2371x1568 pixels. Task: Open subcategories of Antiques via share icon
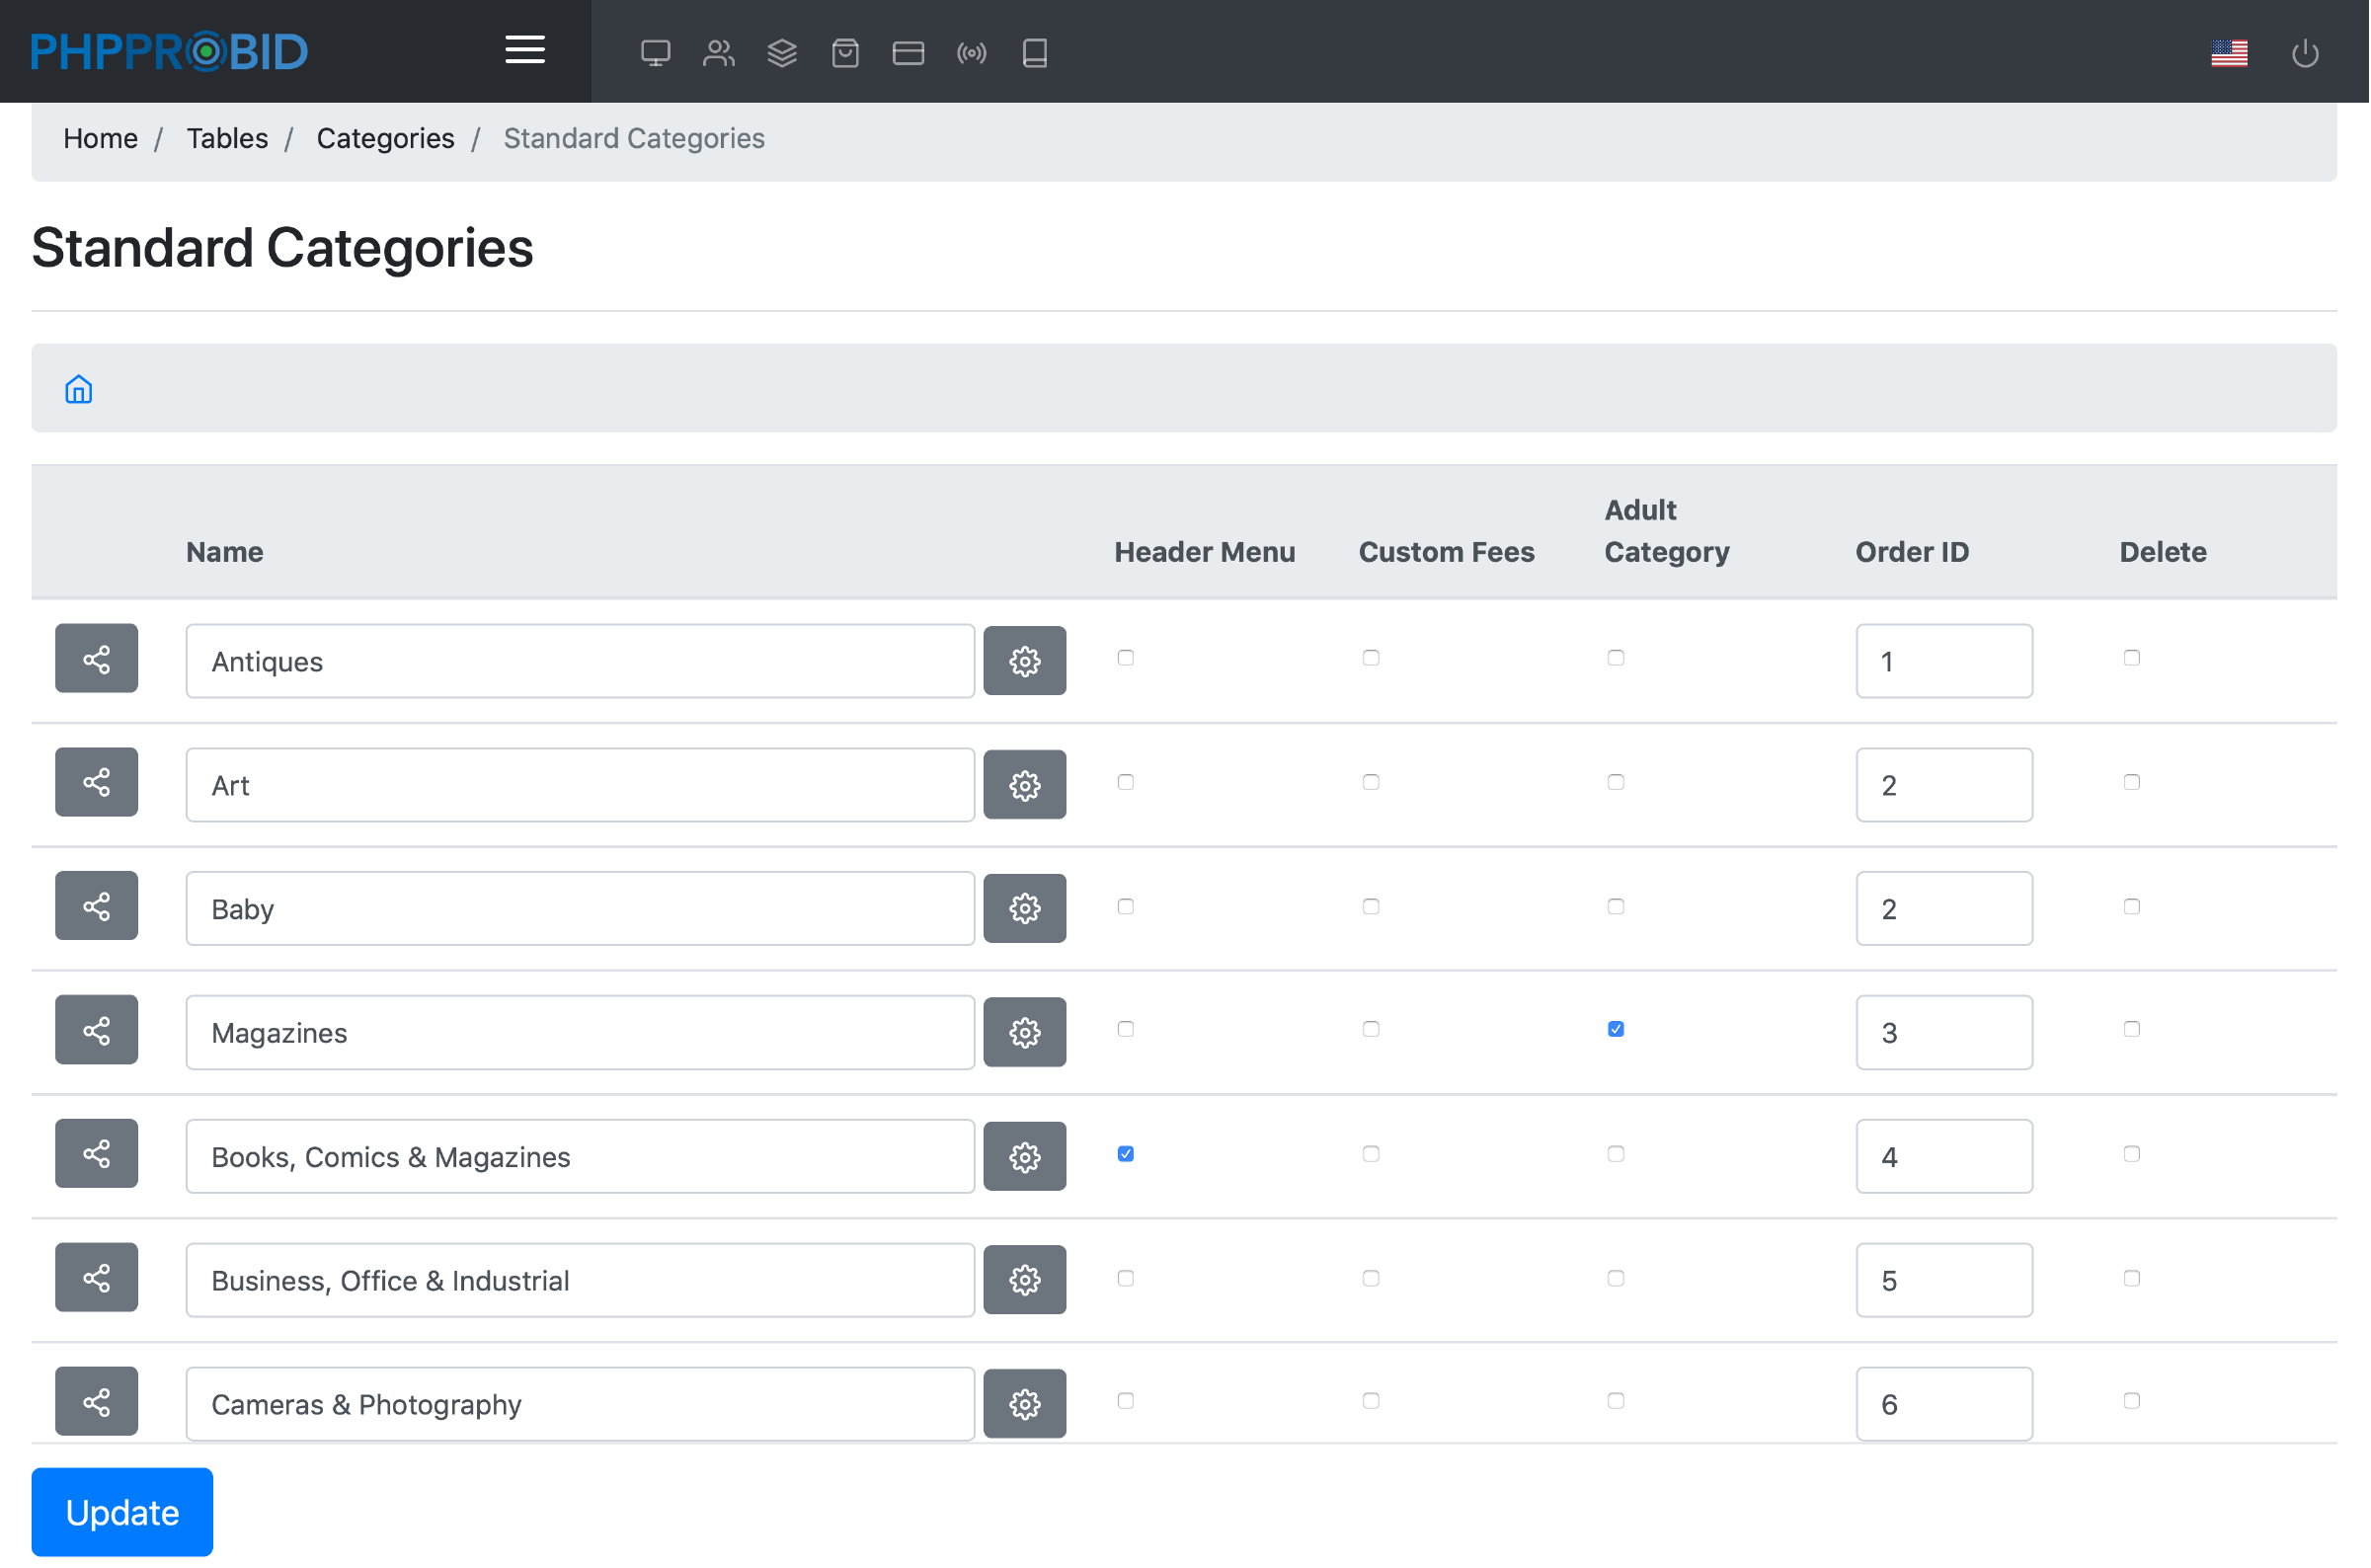(96, 659)
